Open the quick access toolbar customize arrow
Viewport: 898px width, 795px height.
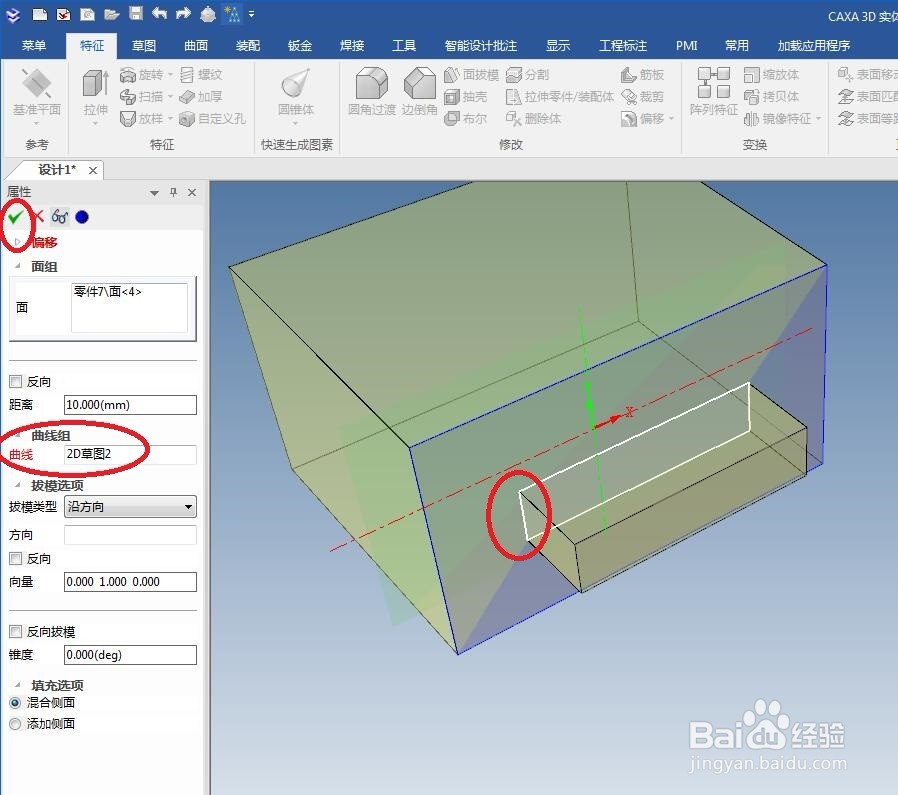(x=251, y=14)
